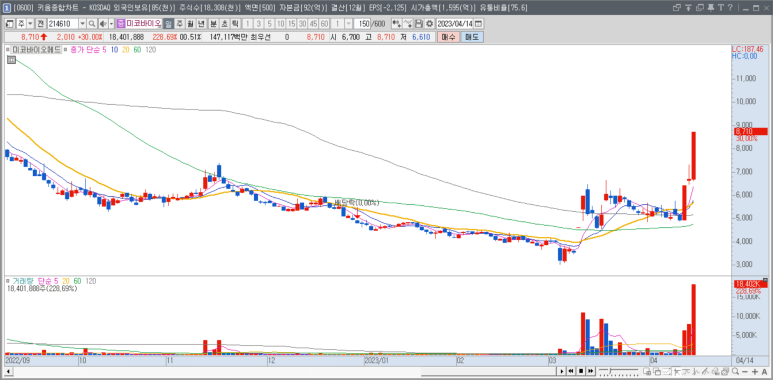Click the magnifier zoom icon at bottom

point(735,371)
